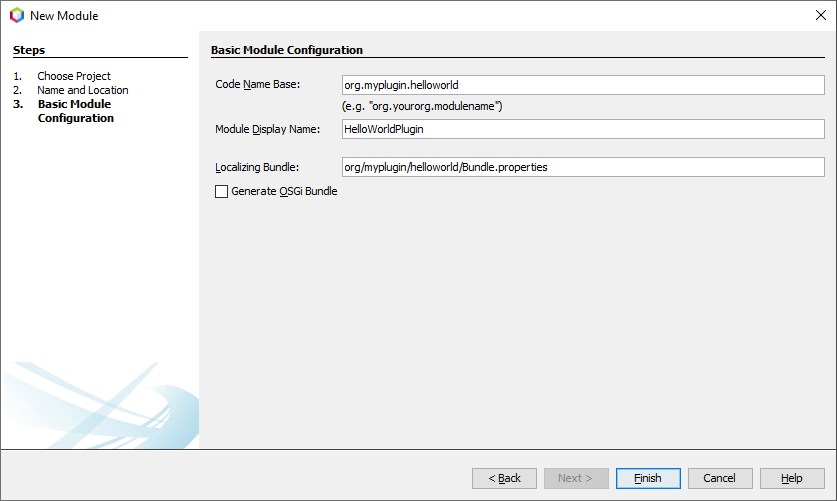
Task: Go back using the Back button
Action: tap(504, 478)
